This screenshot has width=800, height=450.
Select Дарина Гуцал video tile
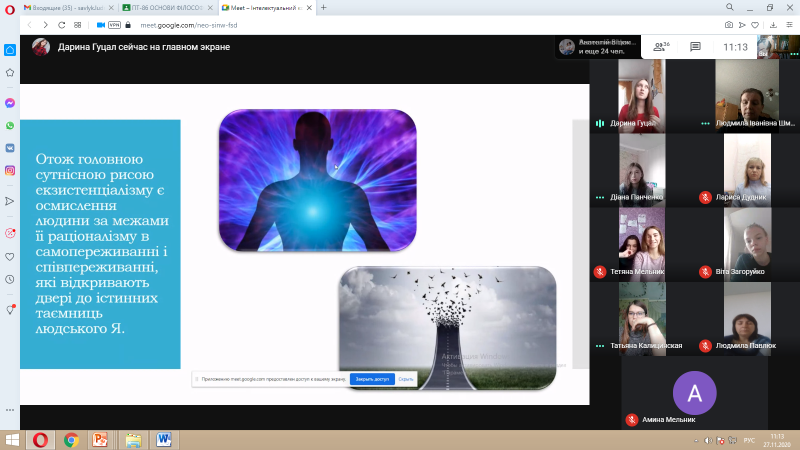pyautogui.click(x=641, y=96)
